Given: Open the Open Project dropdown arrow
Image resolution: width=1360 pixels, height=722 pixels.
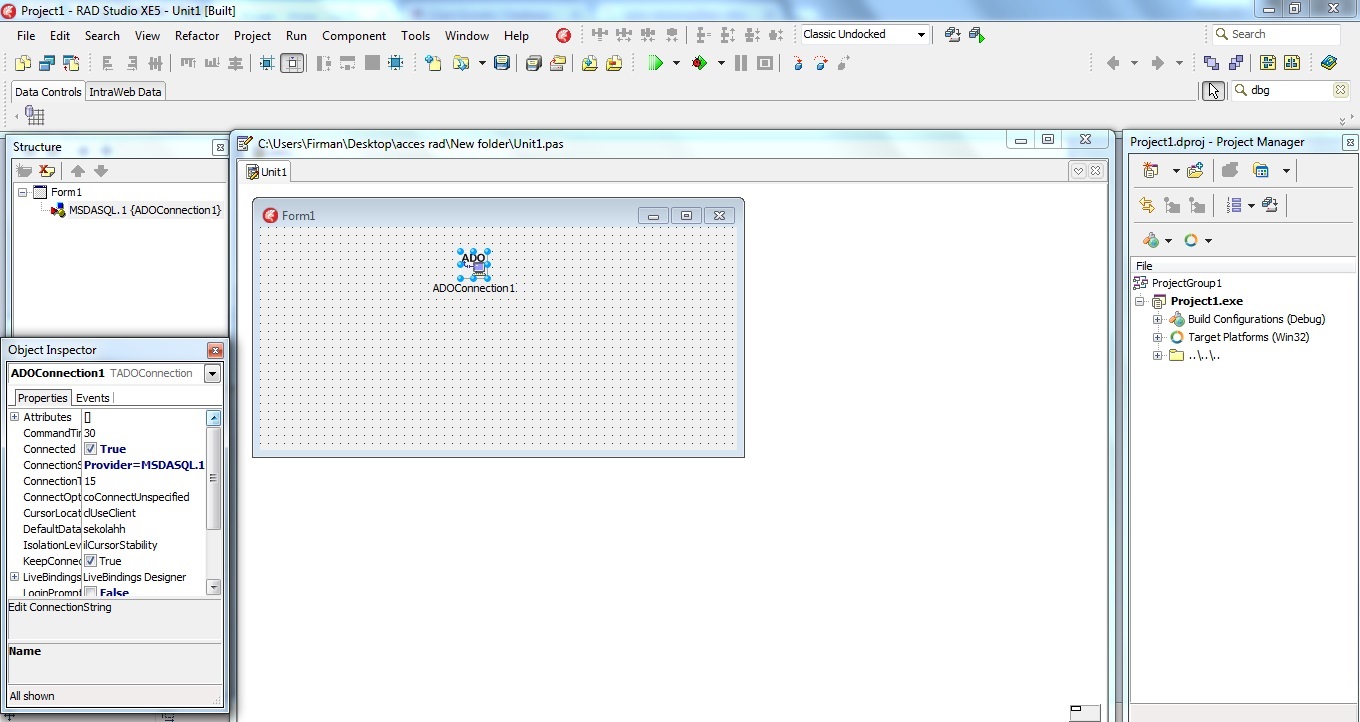Looking at the screenshot, I should coord(482,63).
